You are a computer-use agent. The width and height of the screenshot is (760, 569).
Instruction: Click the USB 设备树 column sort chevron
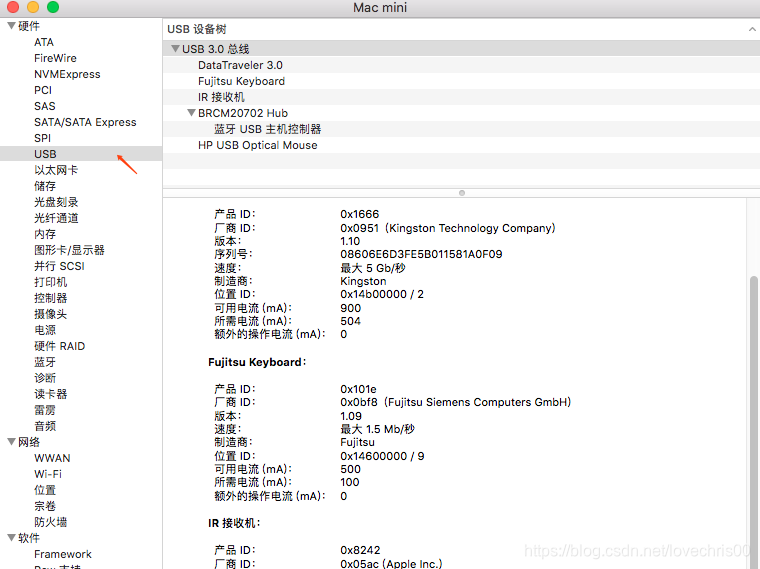coord(752,29)
